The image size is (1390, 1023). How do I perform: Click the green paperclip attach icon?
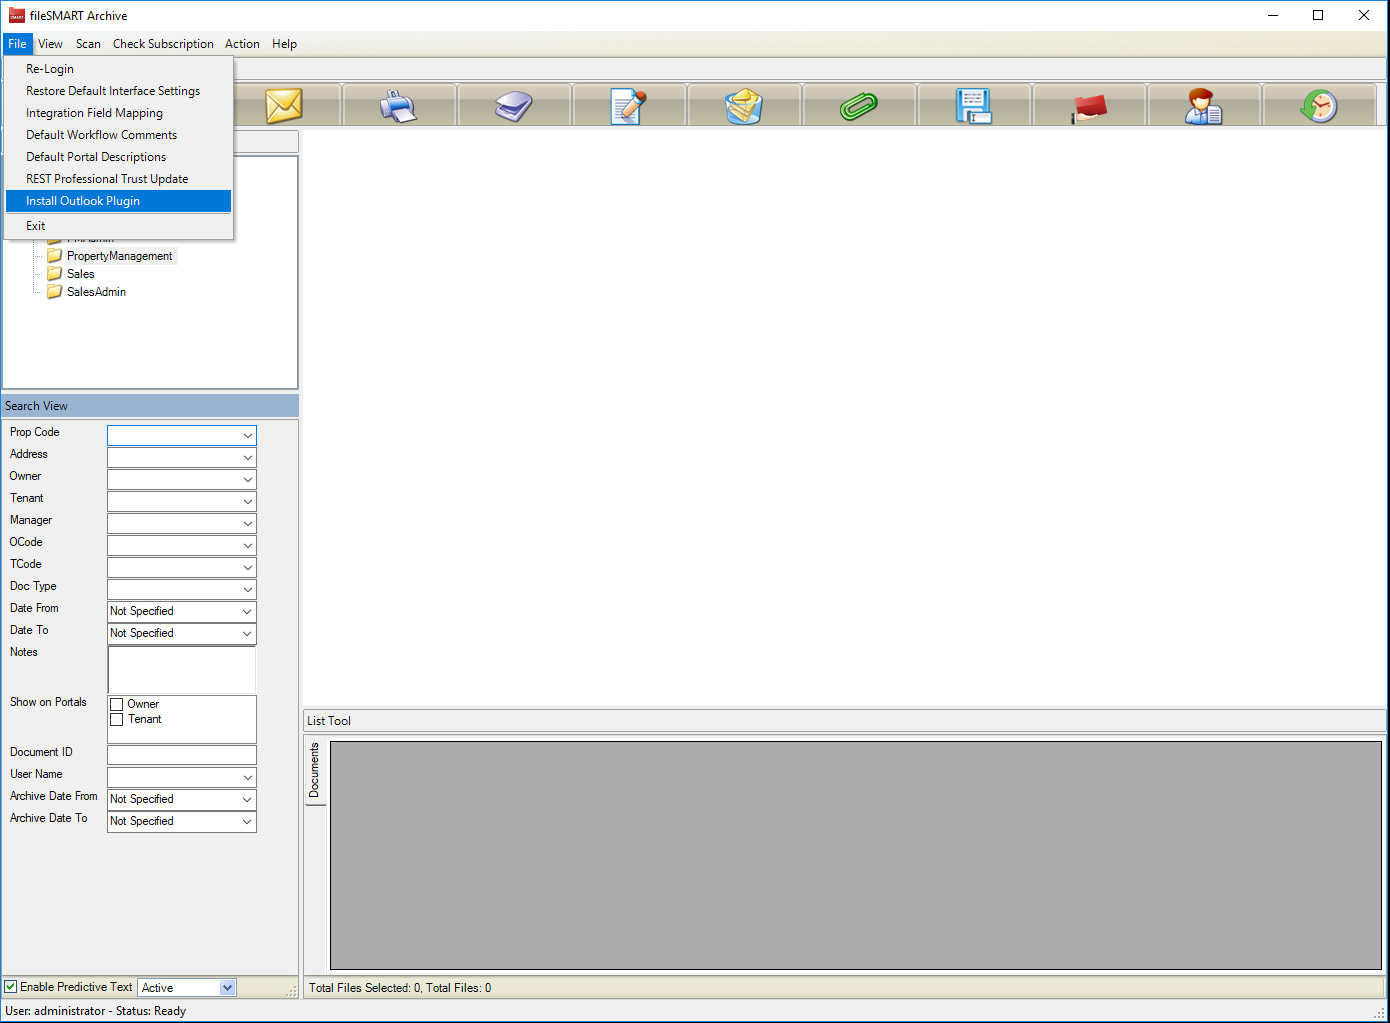[x=858, y=105]
